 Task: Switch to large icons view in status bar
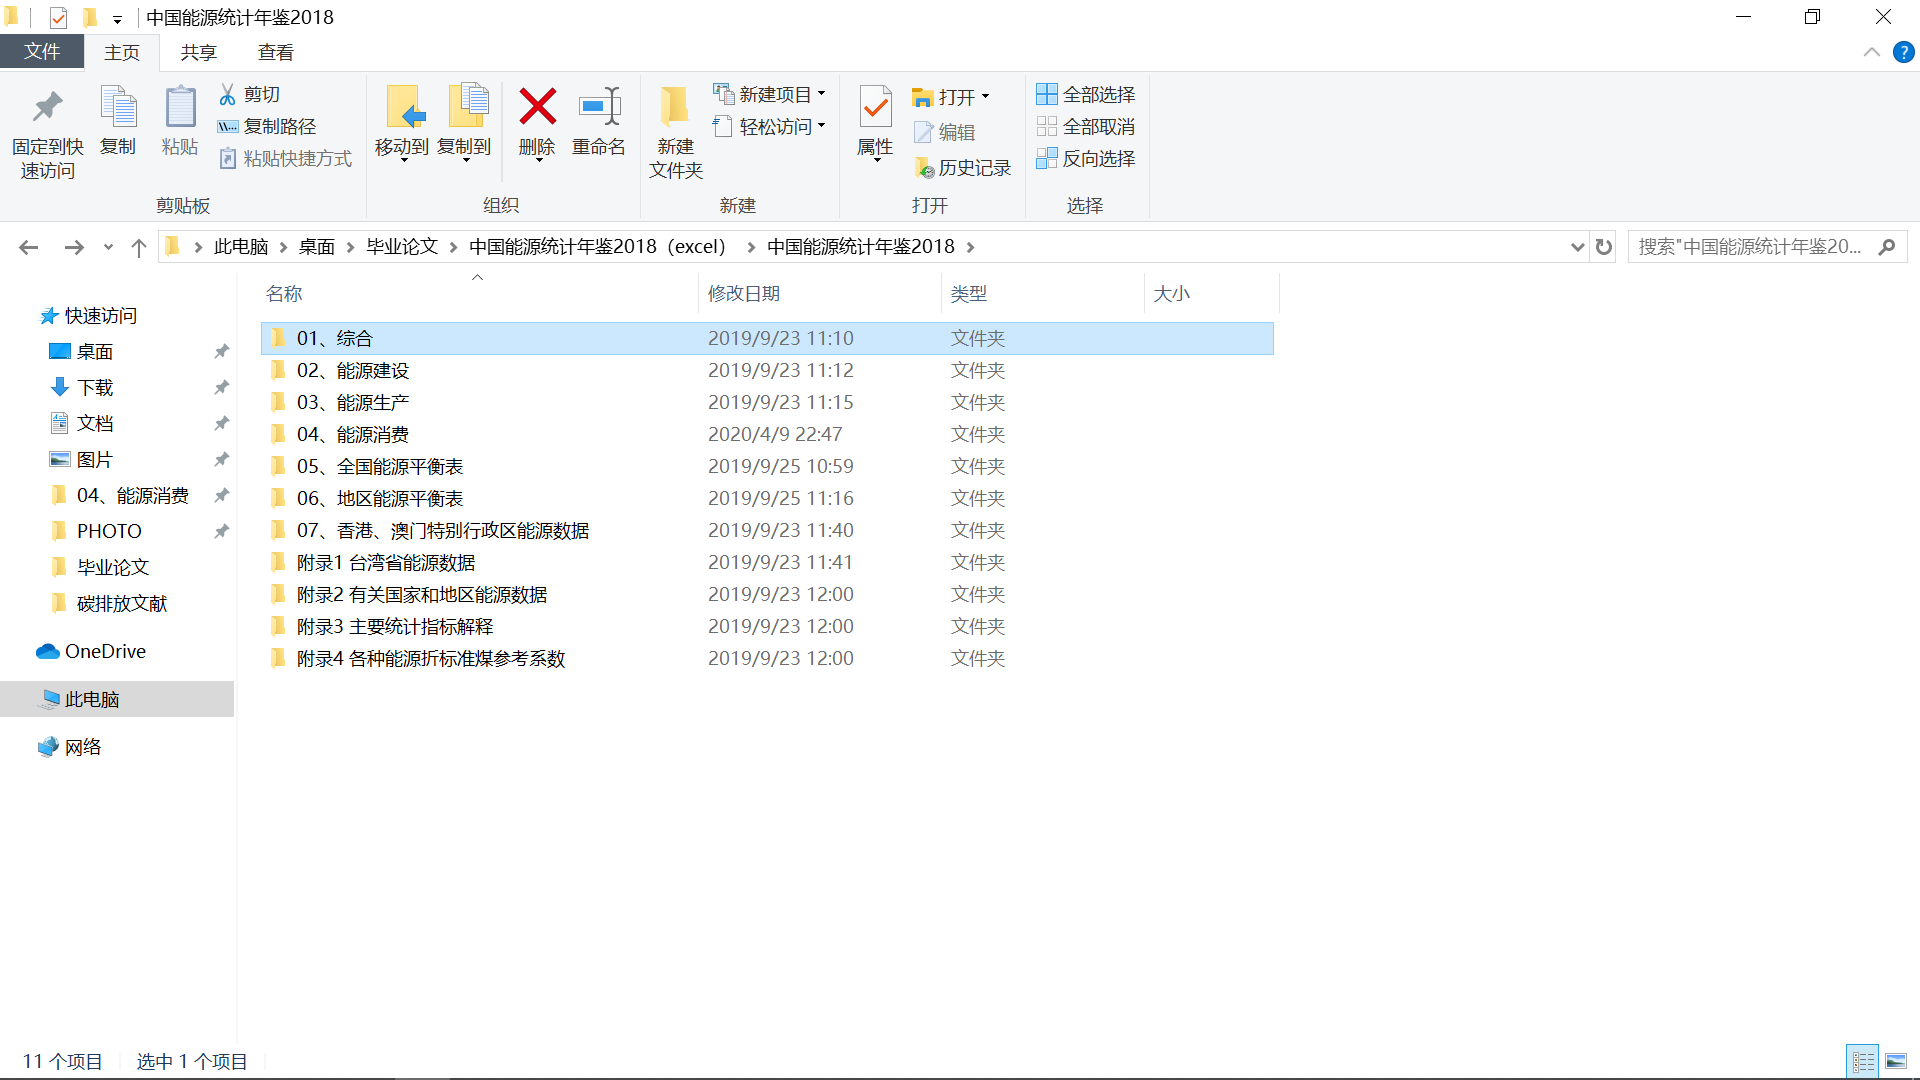tap(1895, 1061)
